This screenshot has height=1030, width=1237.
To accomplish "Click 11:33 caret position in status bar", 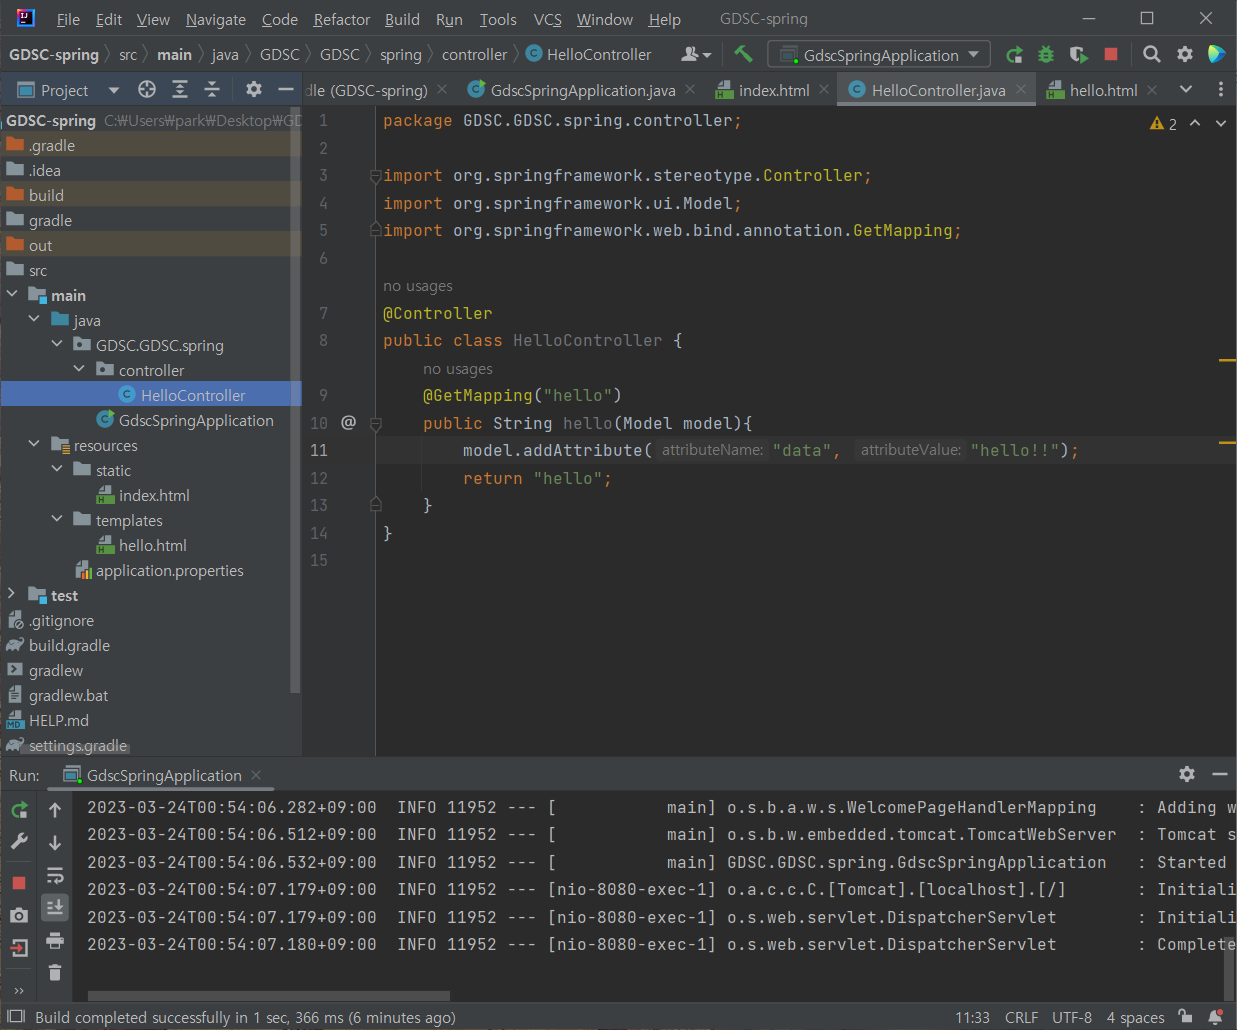I will (972, 1017).
